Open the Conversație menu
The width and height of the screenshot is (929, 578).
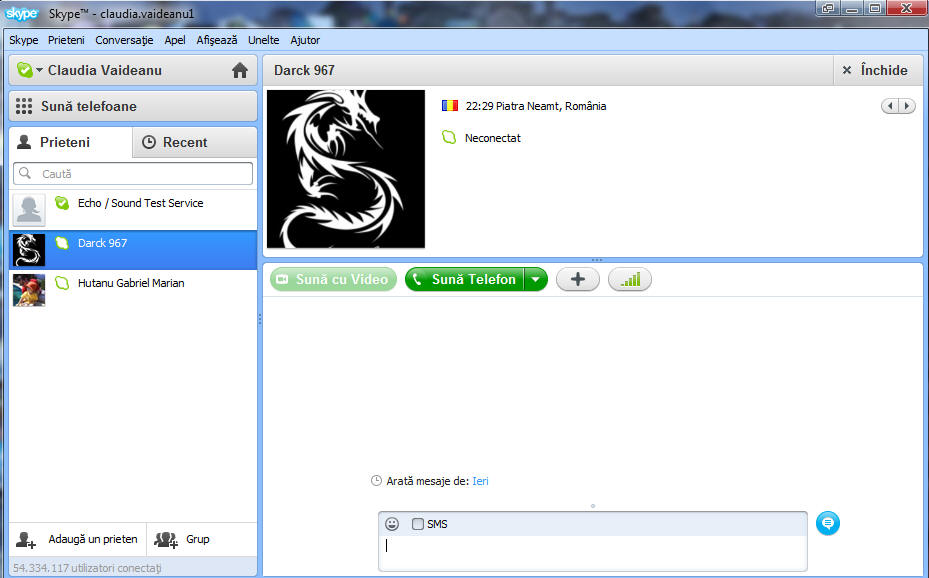[124, 40]
